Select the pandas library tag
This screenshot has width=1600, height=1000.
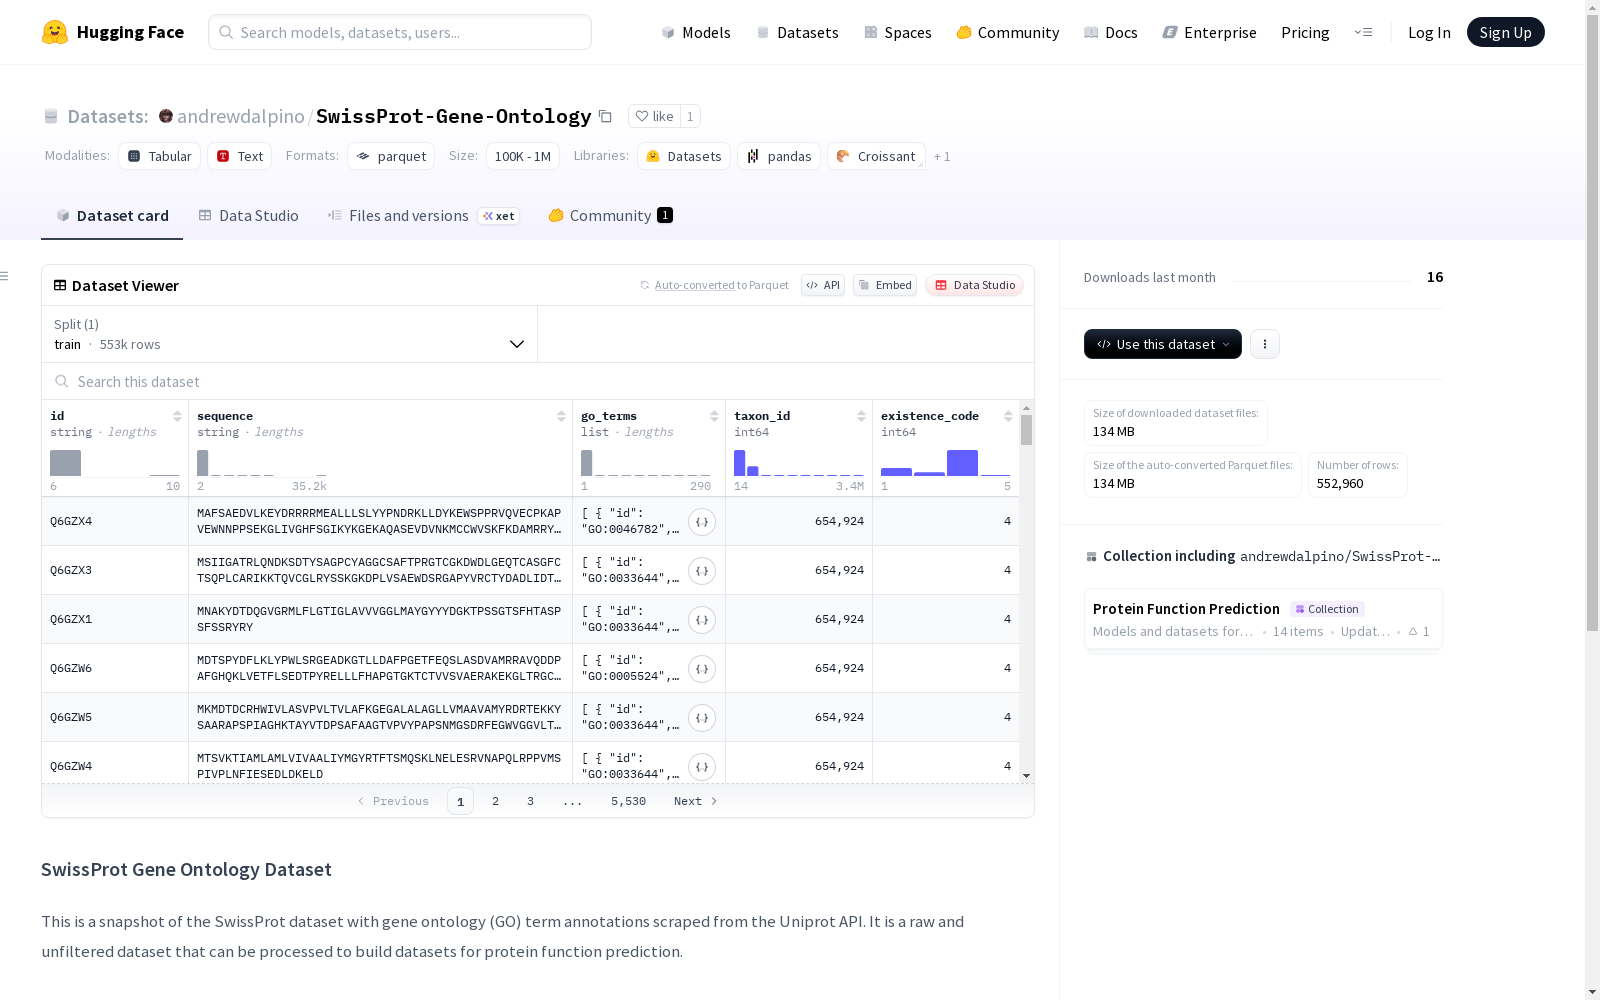point(779,156)
